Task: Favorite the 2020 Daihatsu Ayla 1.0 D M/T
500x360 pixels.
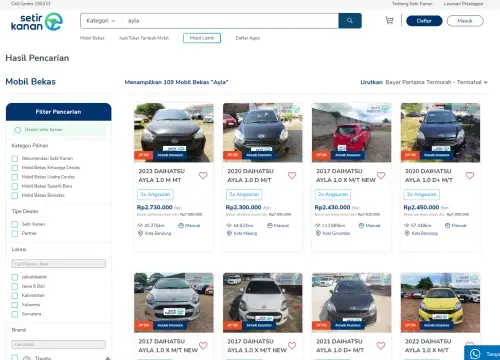Action: click(292, 175)
